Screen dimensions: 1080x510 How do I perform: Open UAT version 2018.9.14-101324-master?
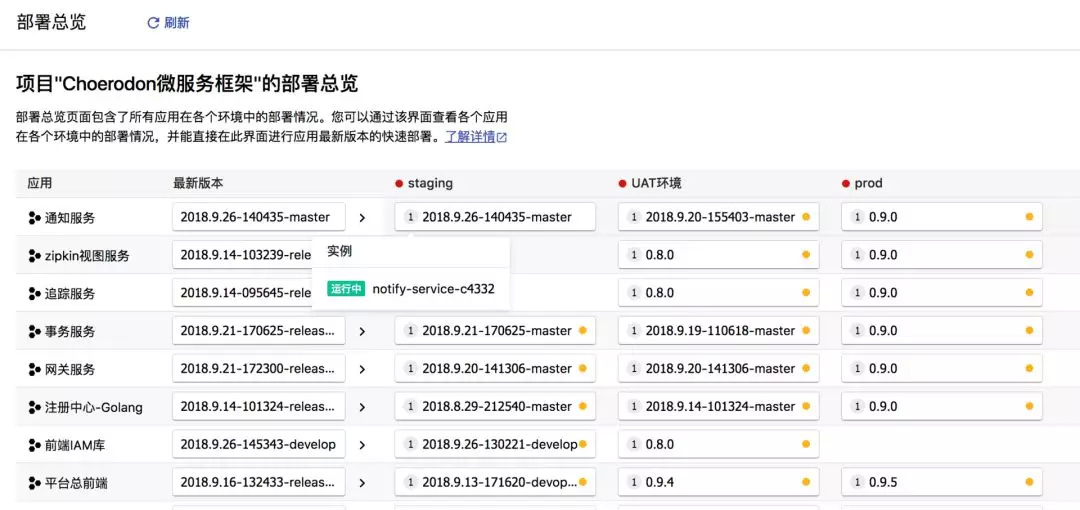click(718, 406)
